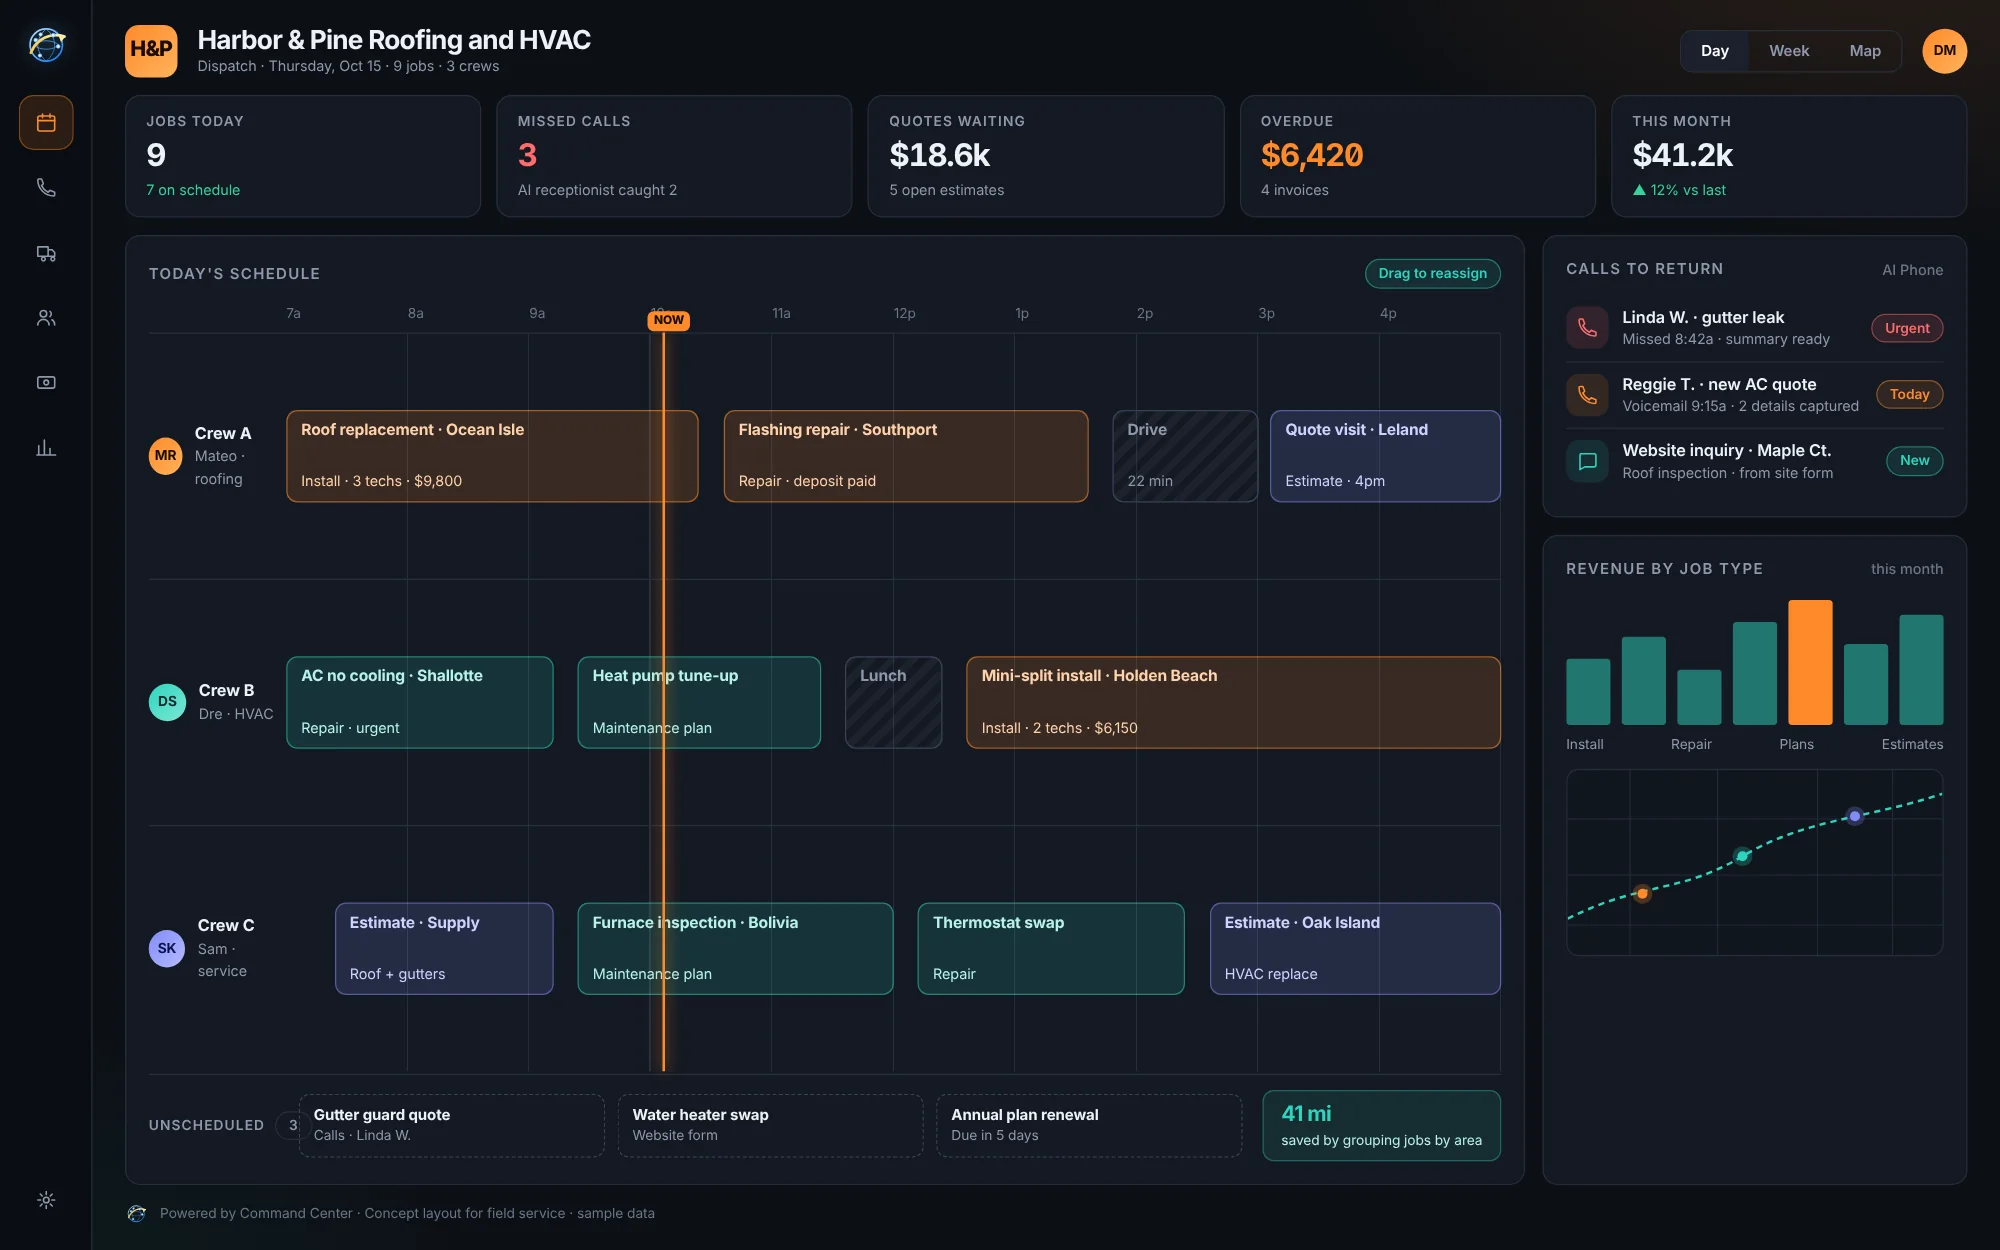Viewport: 2000px width, 1250px height.
Task: Switch to the Week view tab
Action: 1789,51
